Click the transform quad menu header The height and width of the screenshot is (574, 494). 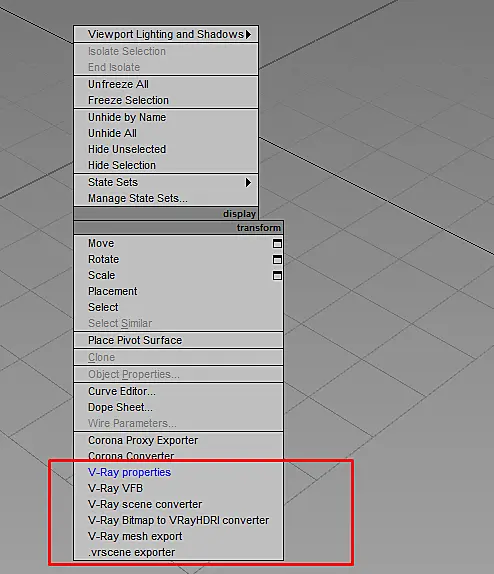(178, 228)
